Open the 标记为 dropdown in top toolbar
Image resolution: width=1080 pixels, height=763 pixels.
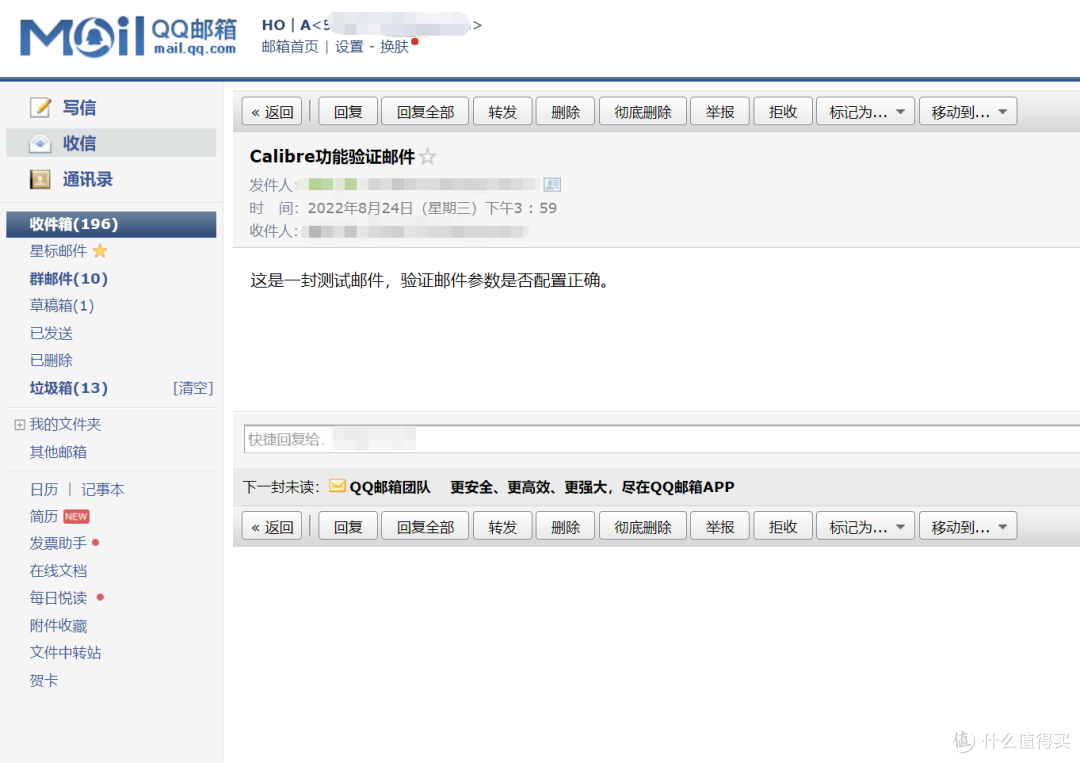click(x=862, y=111)
